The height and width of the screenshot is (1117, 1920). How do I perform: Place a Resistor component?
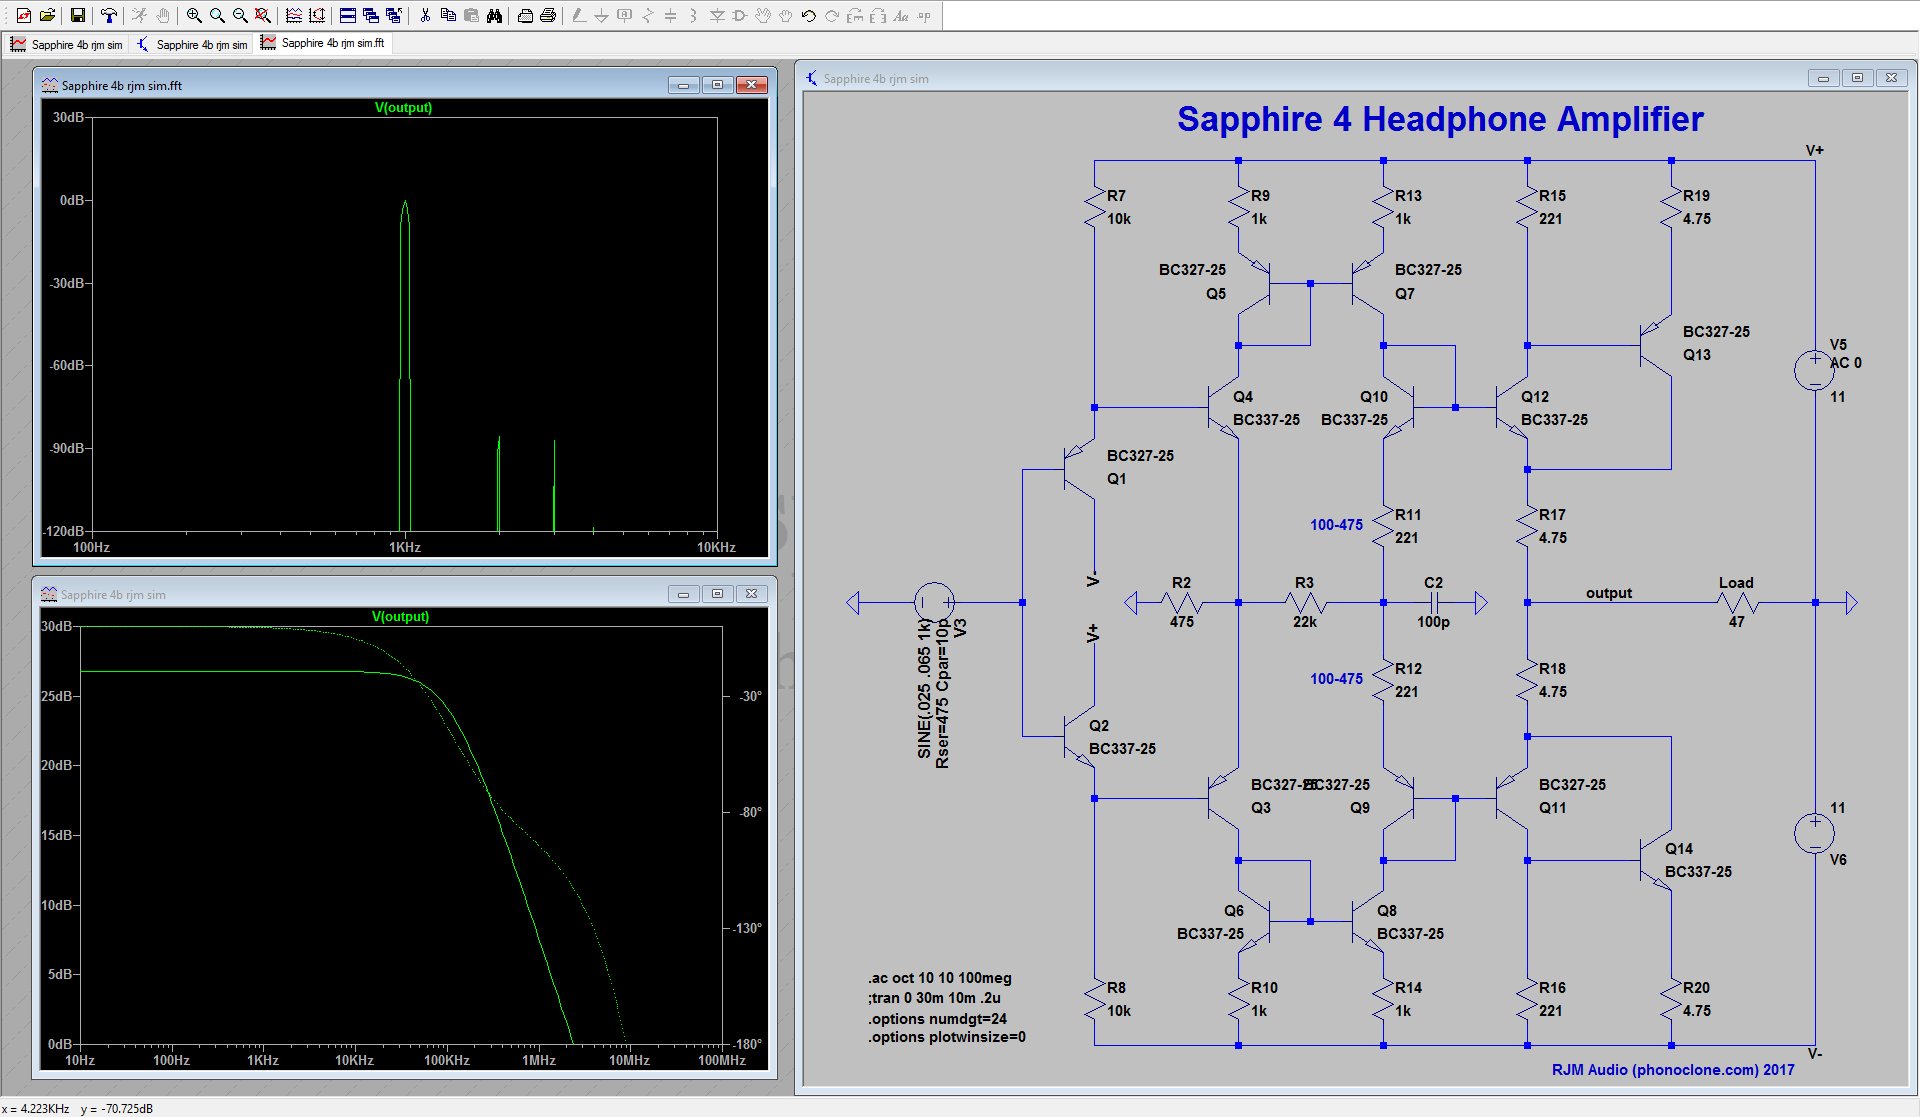point(648,15)
